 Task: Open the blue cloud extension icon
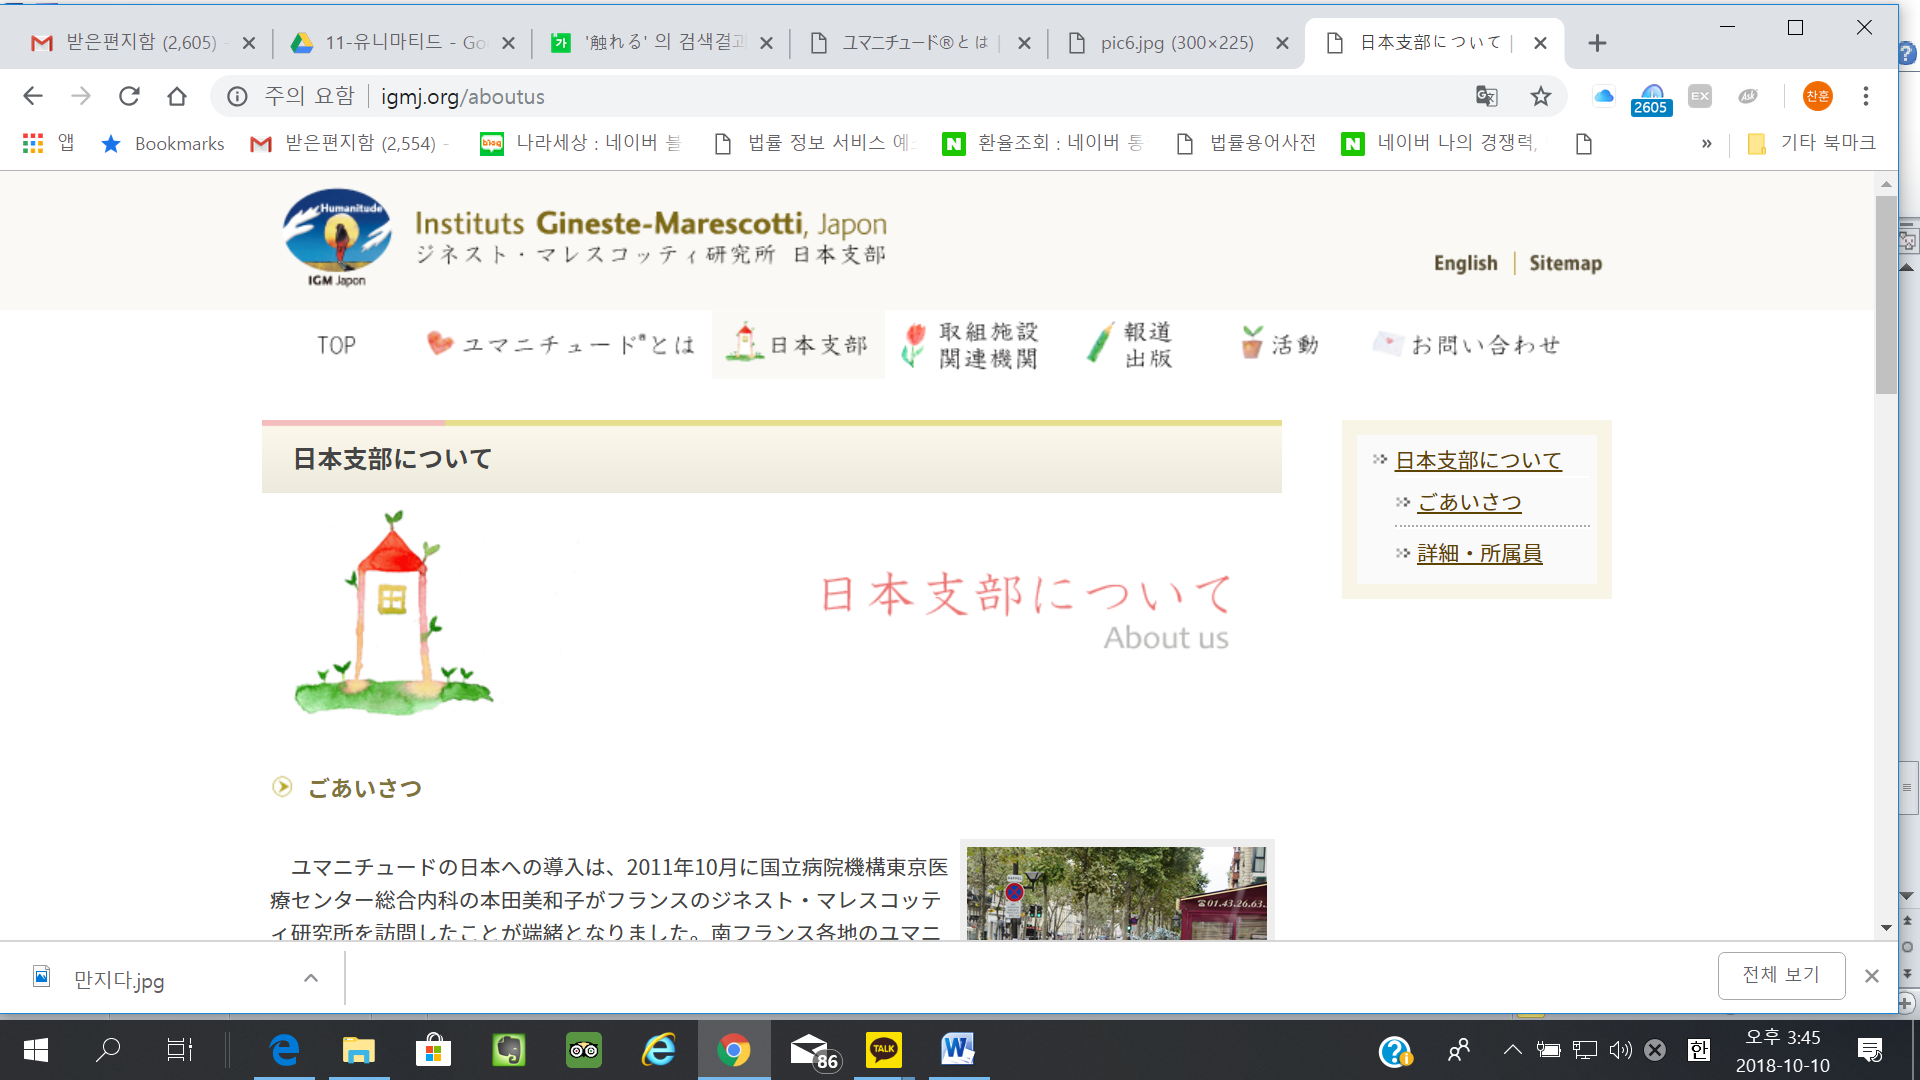click(x=1603, y=96)
